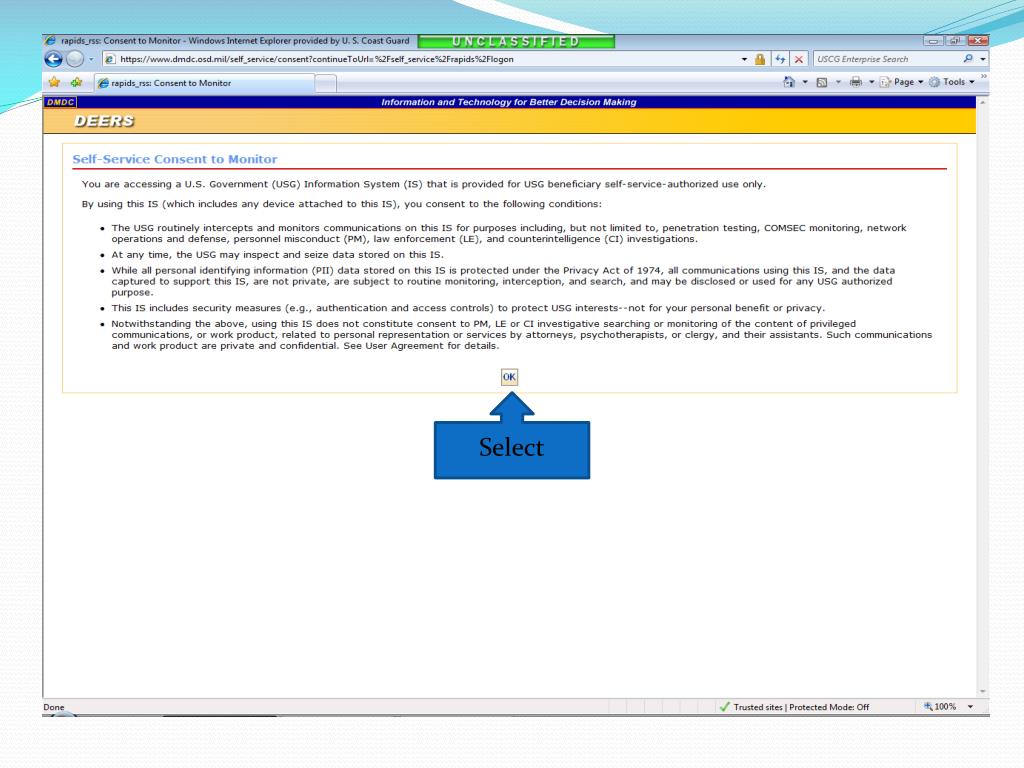Screen dimensions: 1024x768
Task: Open the Page menu
Action: (x=901, y=82)
